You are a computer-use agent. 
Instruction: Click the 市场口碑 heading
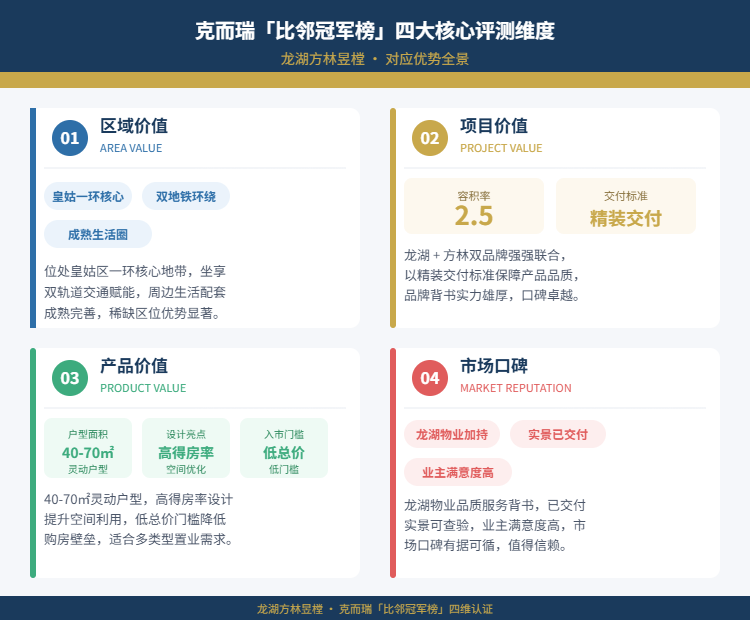click(494, 366)
